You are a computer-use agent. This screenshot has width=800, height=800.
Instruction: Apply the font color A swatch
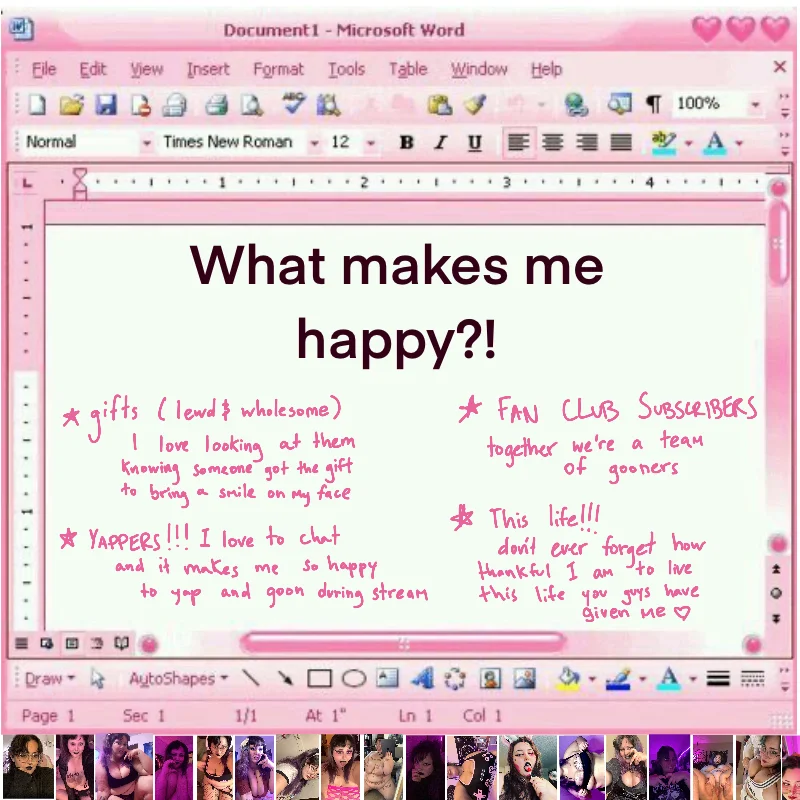pos(714,143)
